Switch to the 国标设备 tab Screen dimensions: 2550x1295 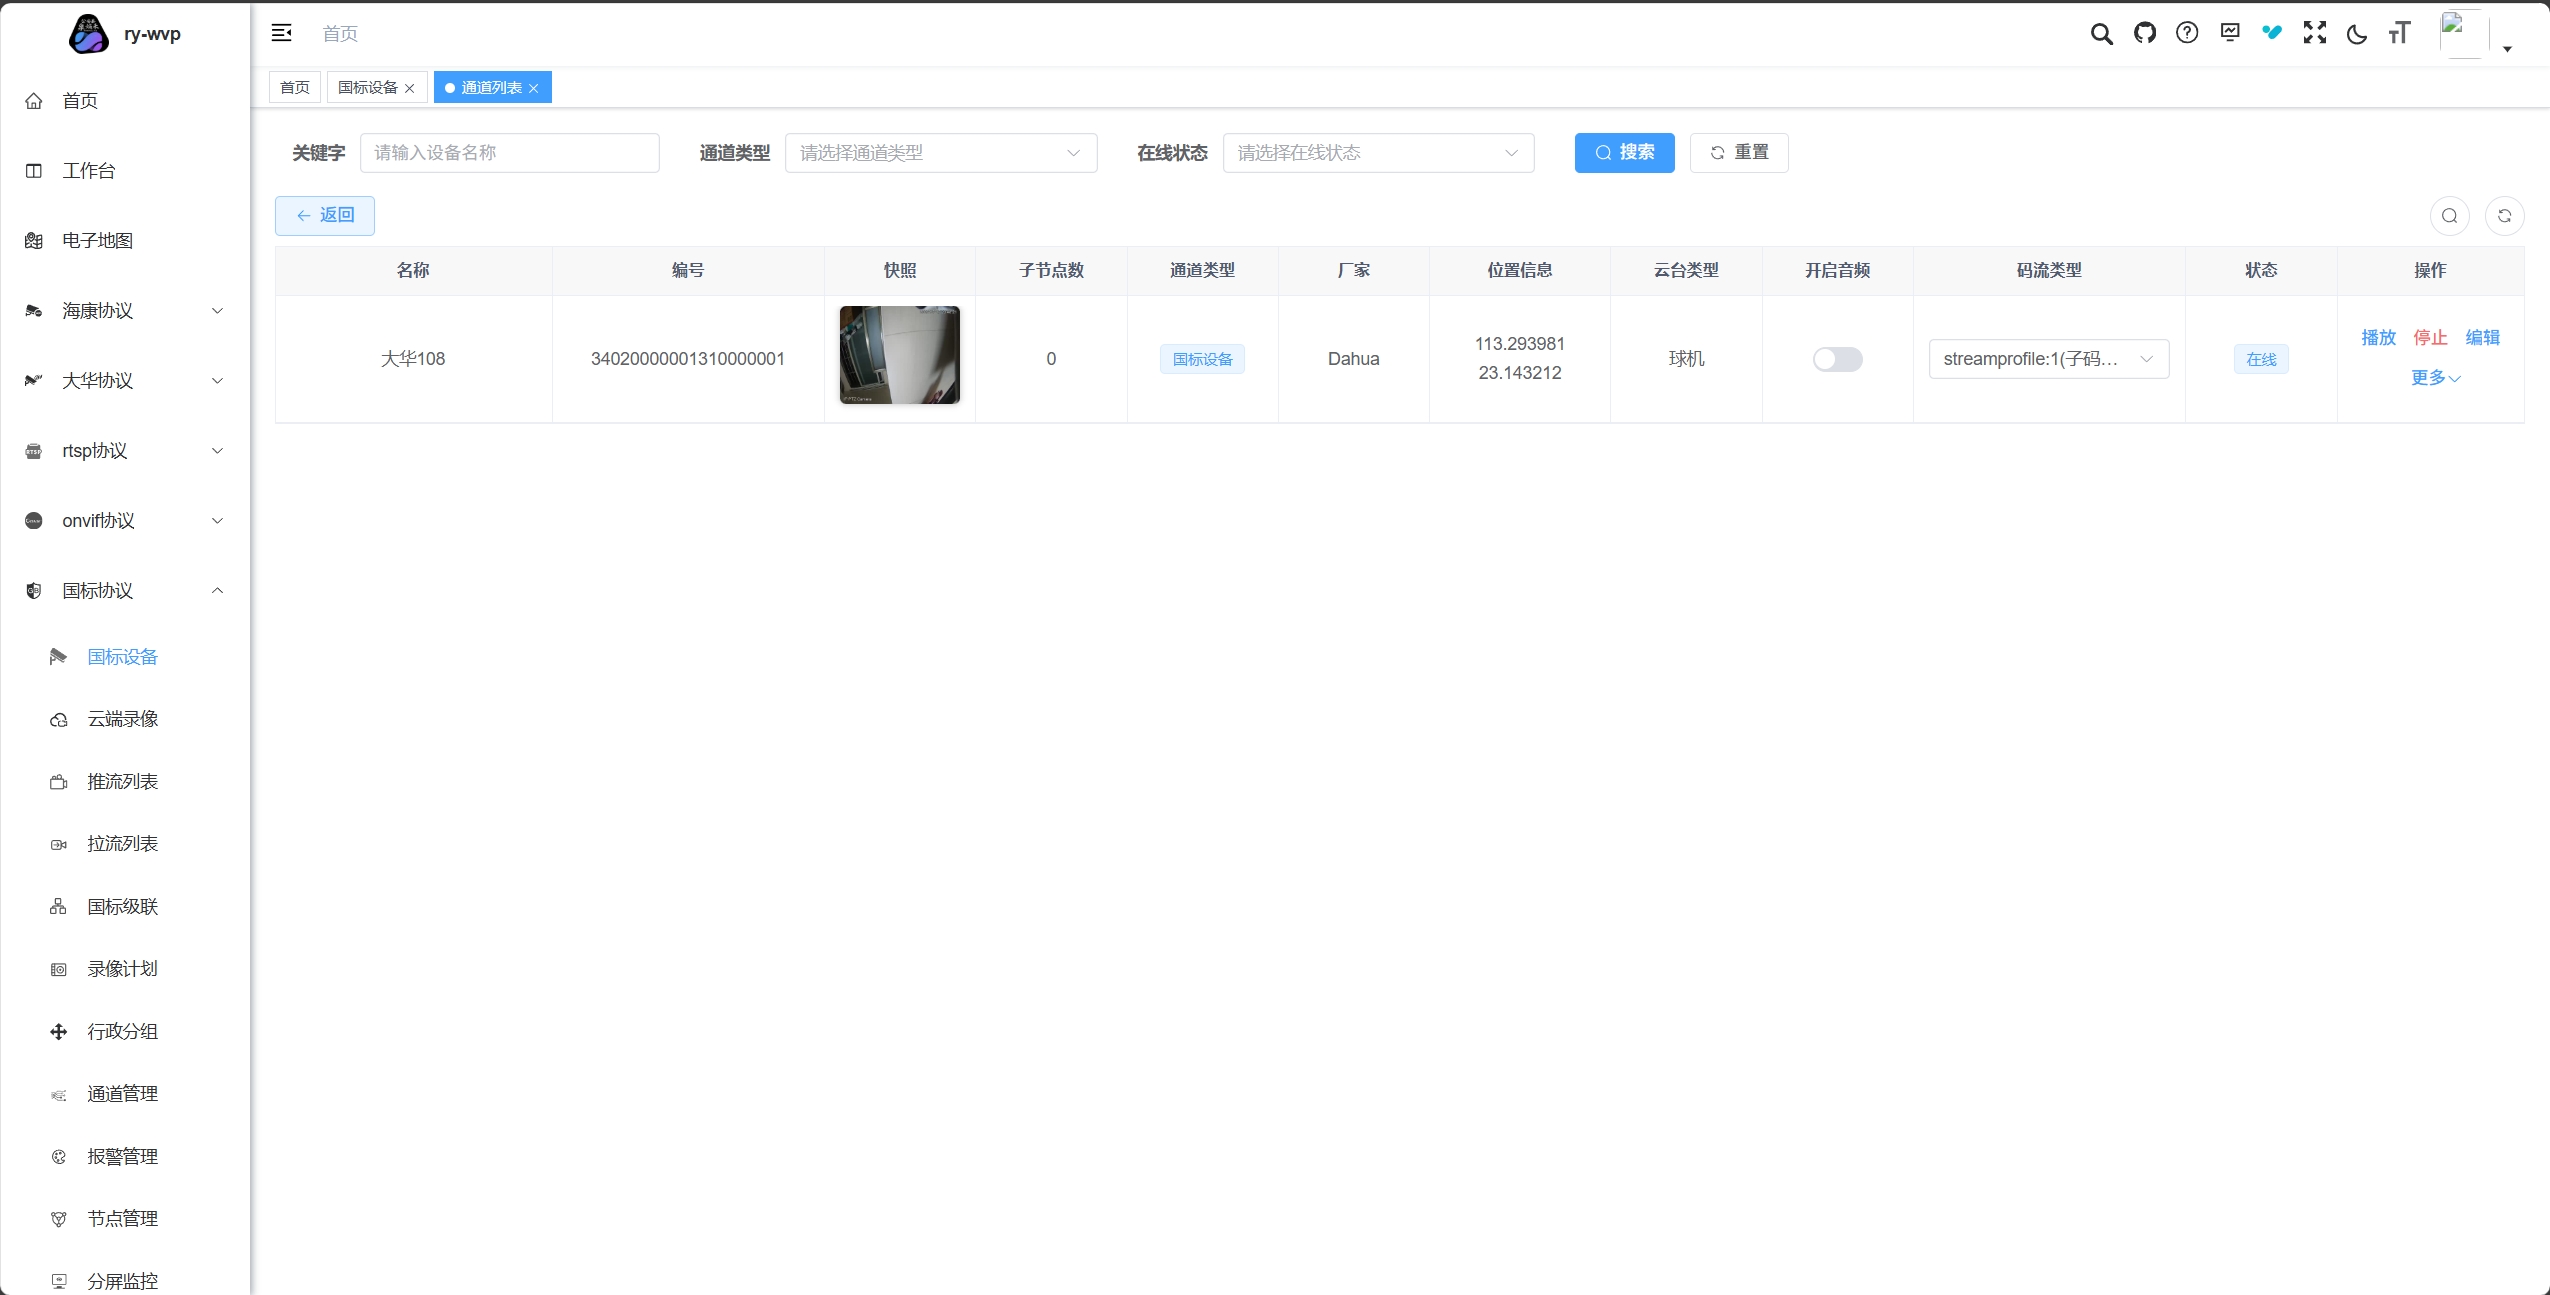[368, 88]
